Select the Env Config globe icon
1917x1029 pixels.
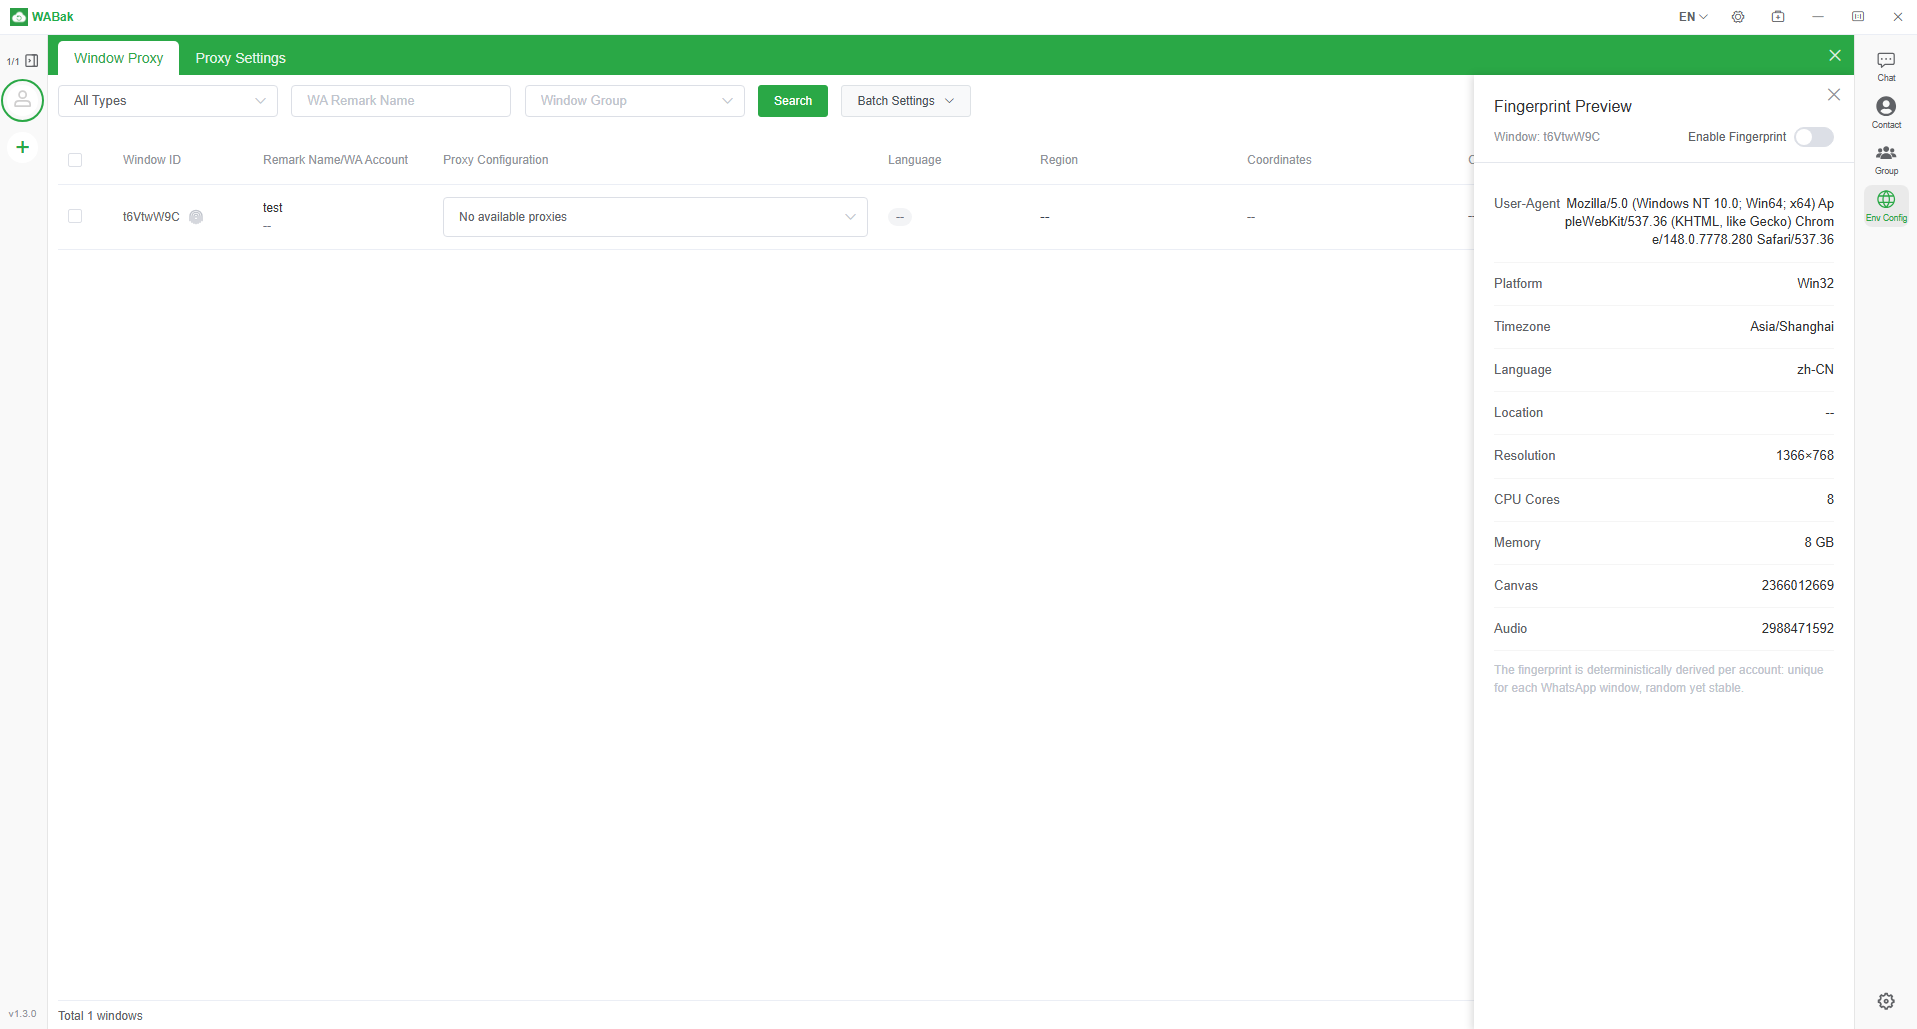[1886, 206]
